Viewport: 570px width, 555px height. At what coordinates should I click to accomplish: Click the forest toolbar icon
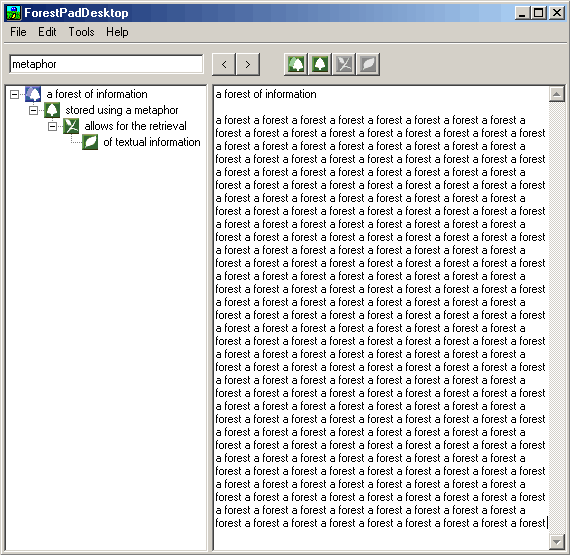(x=296, y=64)
